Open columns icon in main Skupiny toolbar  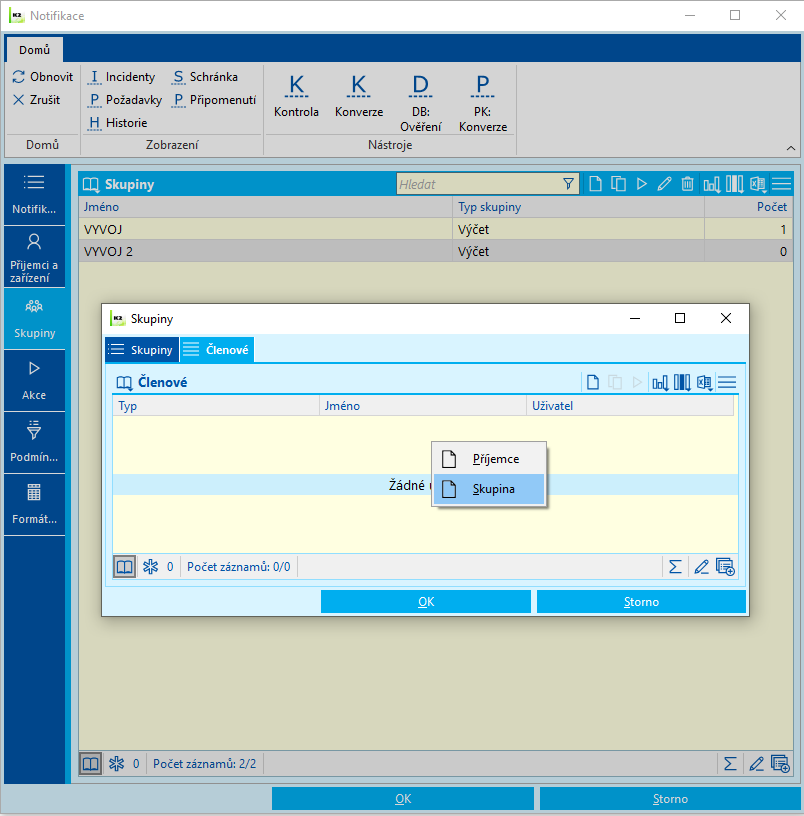734,184
